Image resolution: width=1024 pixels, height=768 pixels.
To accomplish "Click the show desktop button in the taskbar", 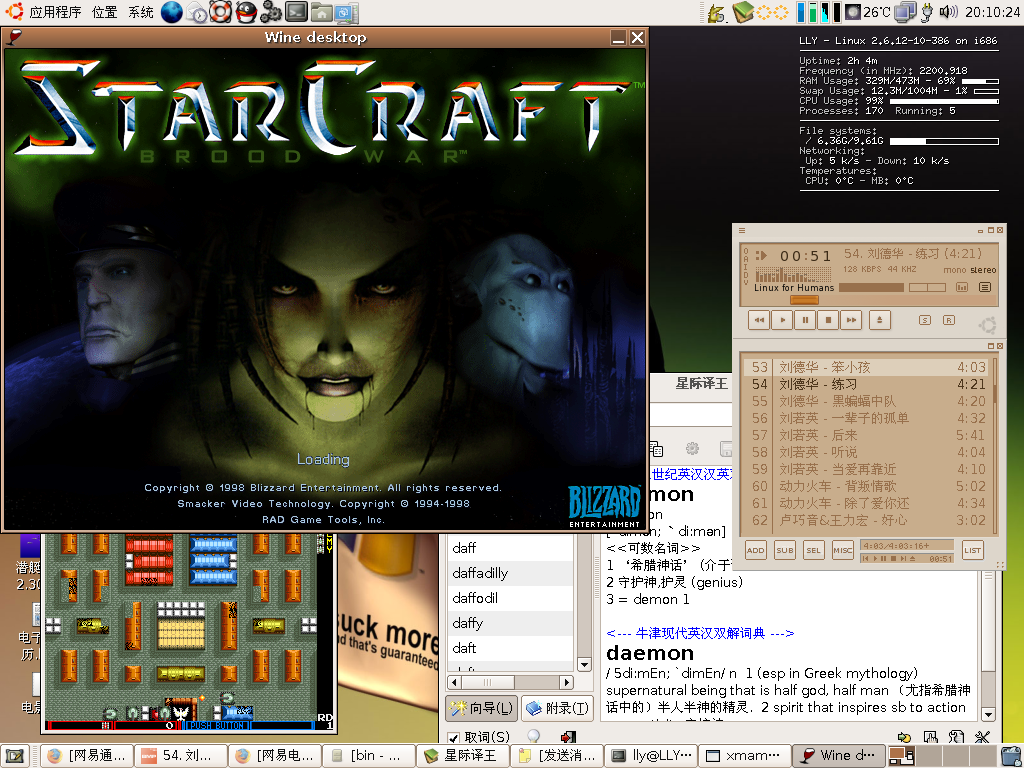I will coord(15,756).
